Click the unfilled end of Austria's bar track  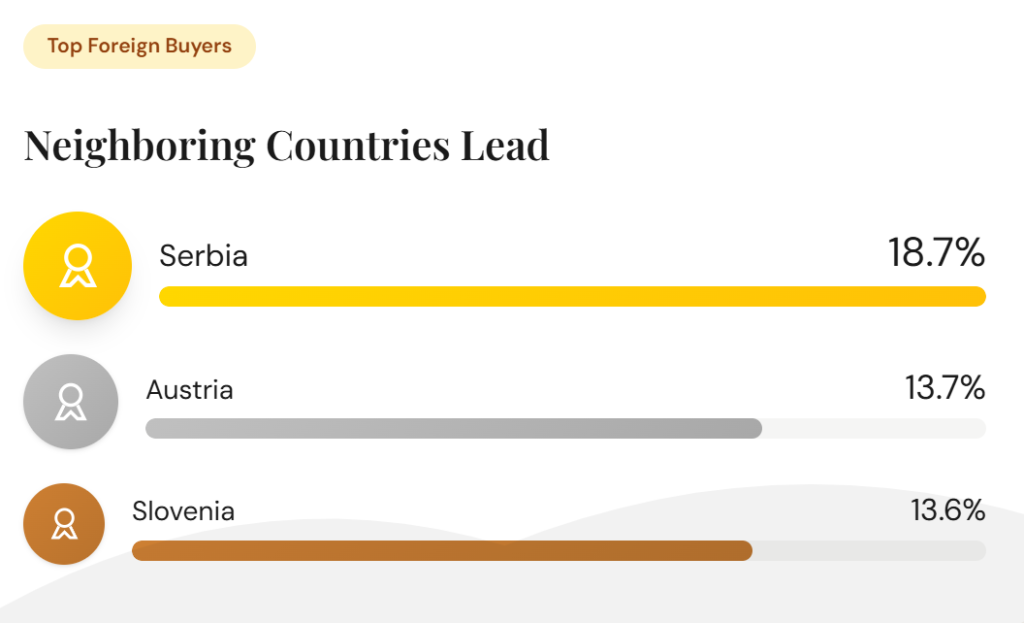point(873,429)
